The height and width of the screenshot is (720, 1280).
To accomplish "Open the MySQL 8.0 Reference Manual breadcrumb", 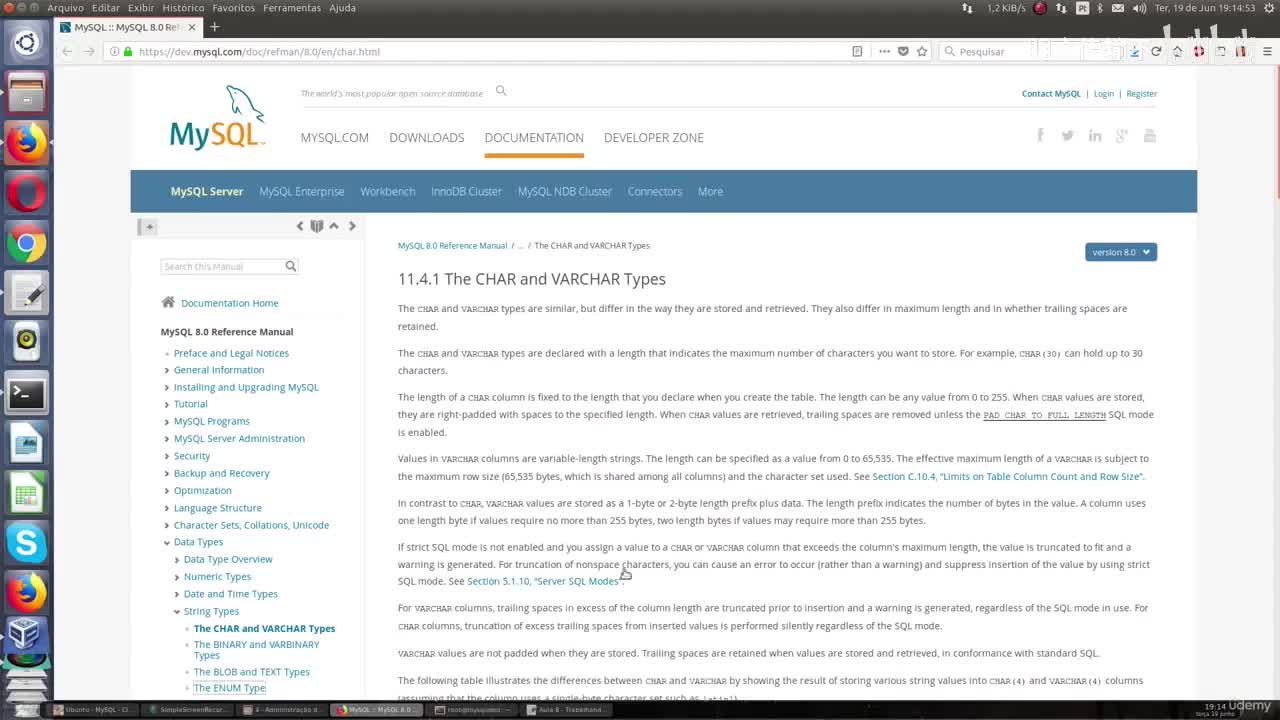I will pos(452,245).
